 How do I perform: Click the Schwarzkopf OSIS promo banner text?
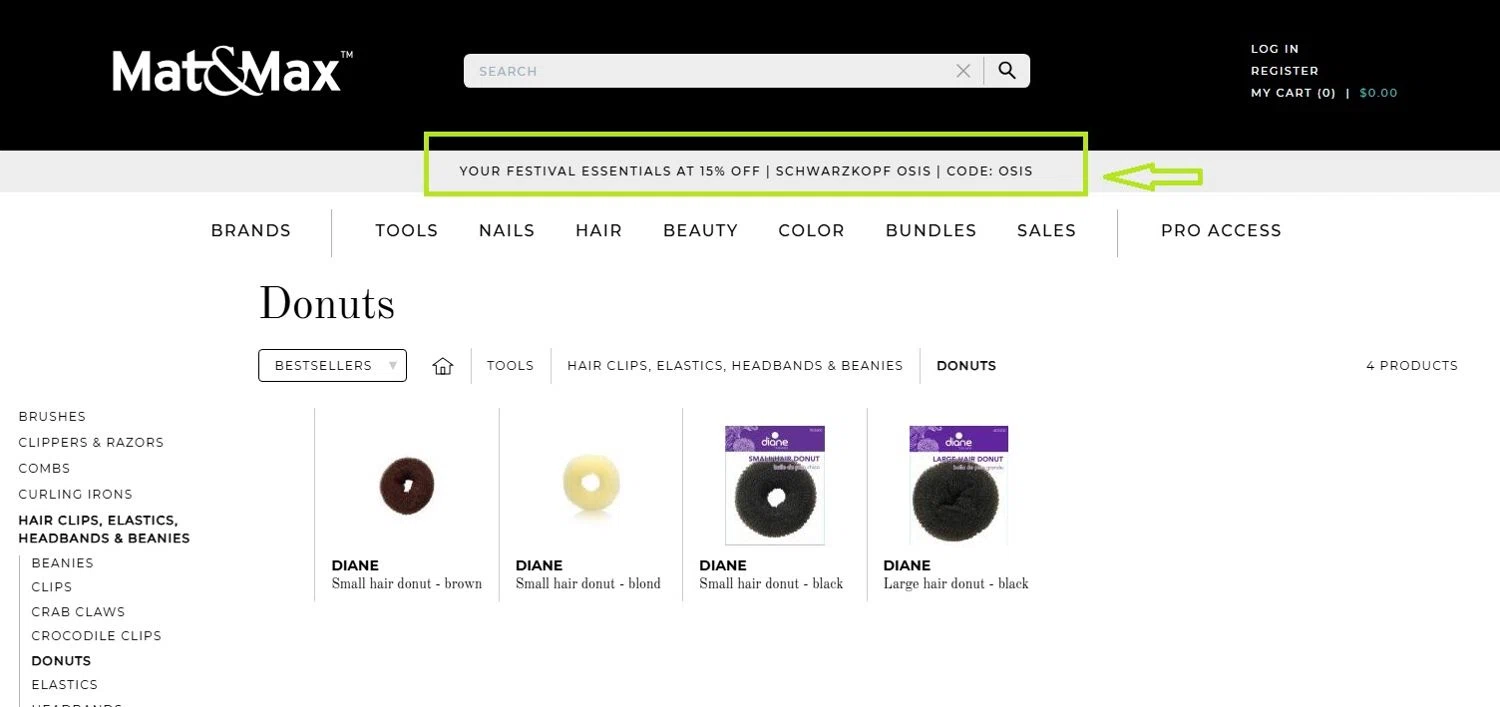[x=746, y=171]
